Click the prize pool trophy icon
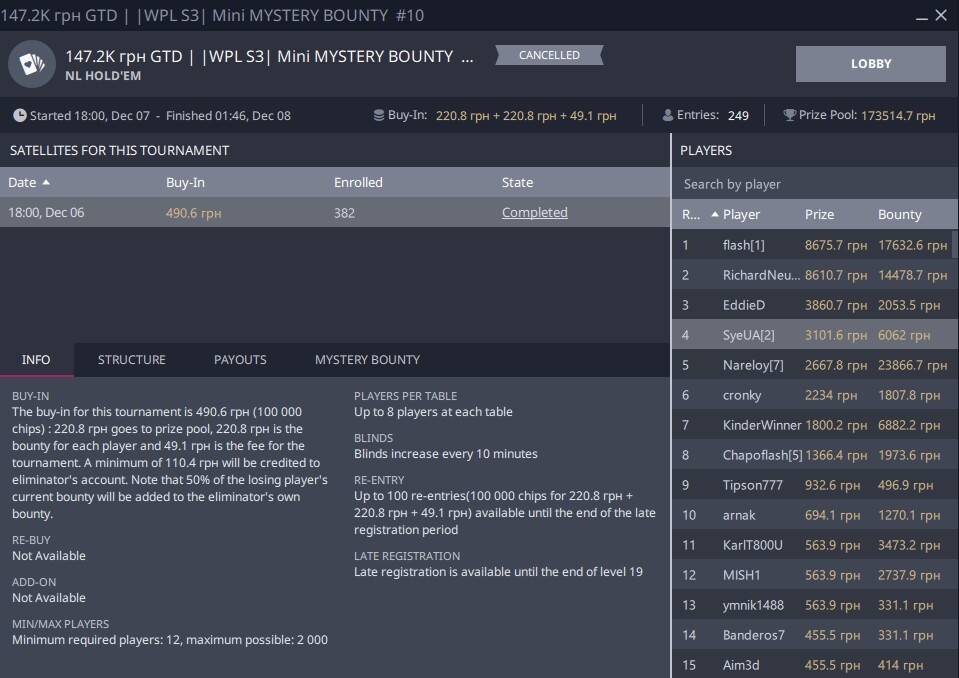The image size is (959, 678). 789,116
